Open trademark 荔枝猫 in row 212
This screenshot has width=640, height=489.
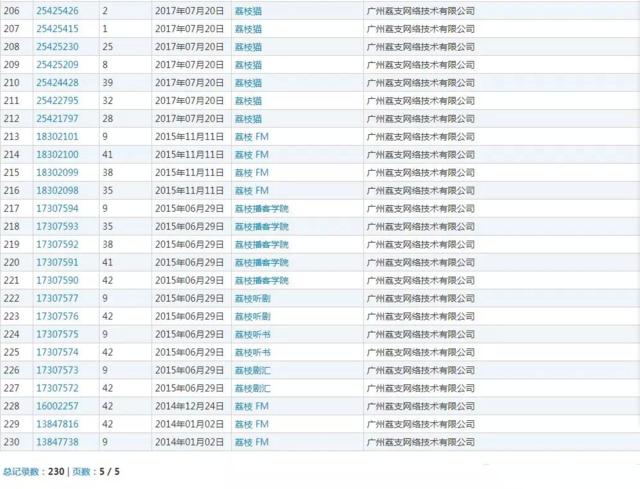coord(248,119)
